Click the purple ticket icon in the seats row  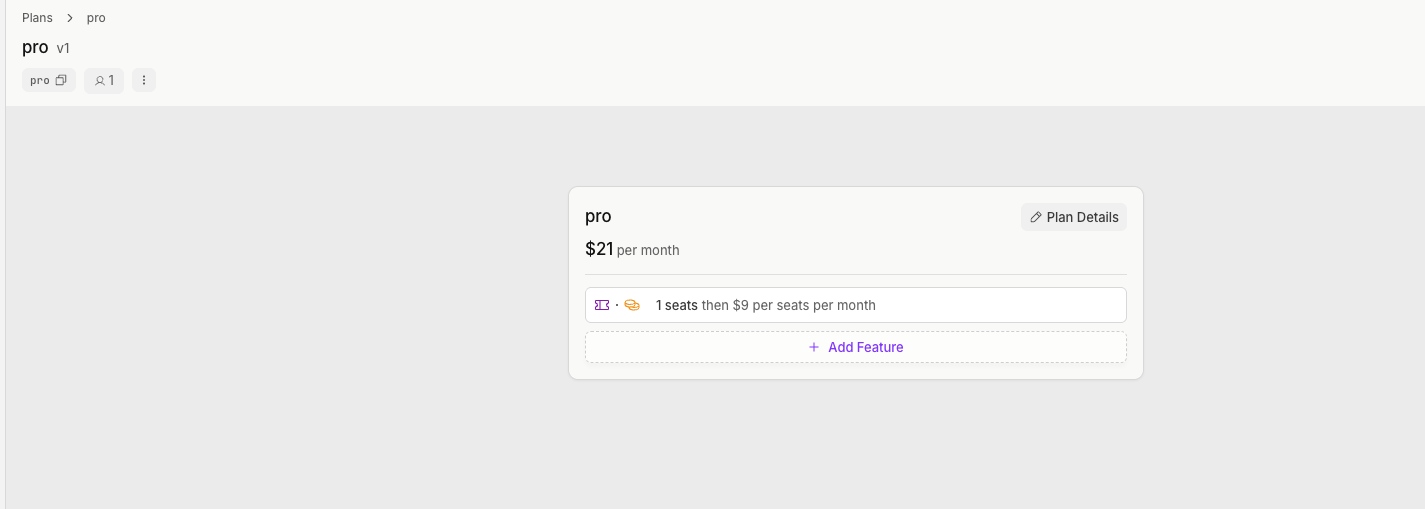[602, 305]
